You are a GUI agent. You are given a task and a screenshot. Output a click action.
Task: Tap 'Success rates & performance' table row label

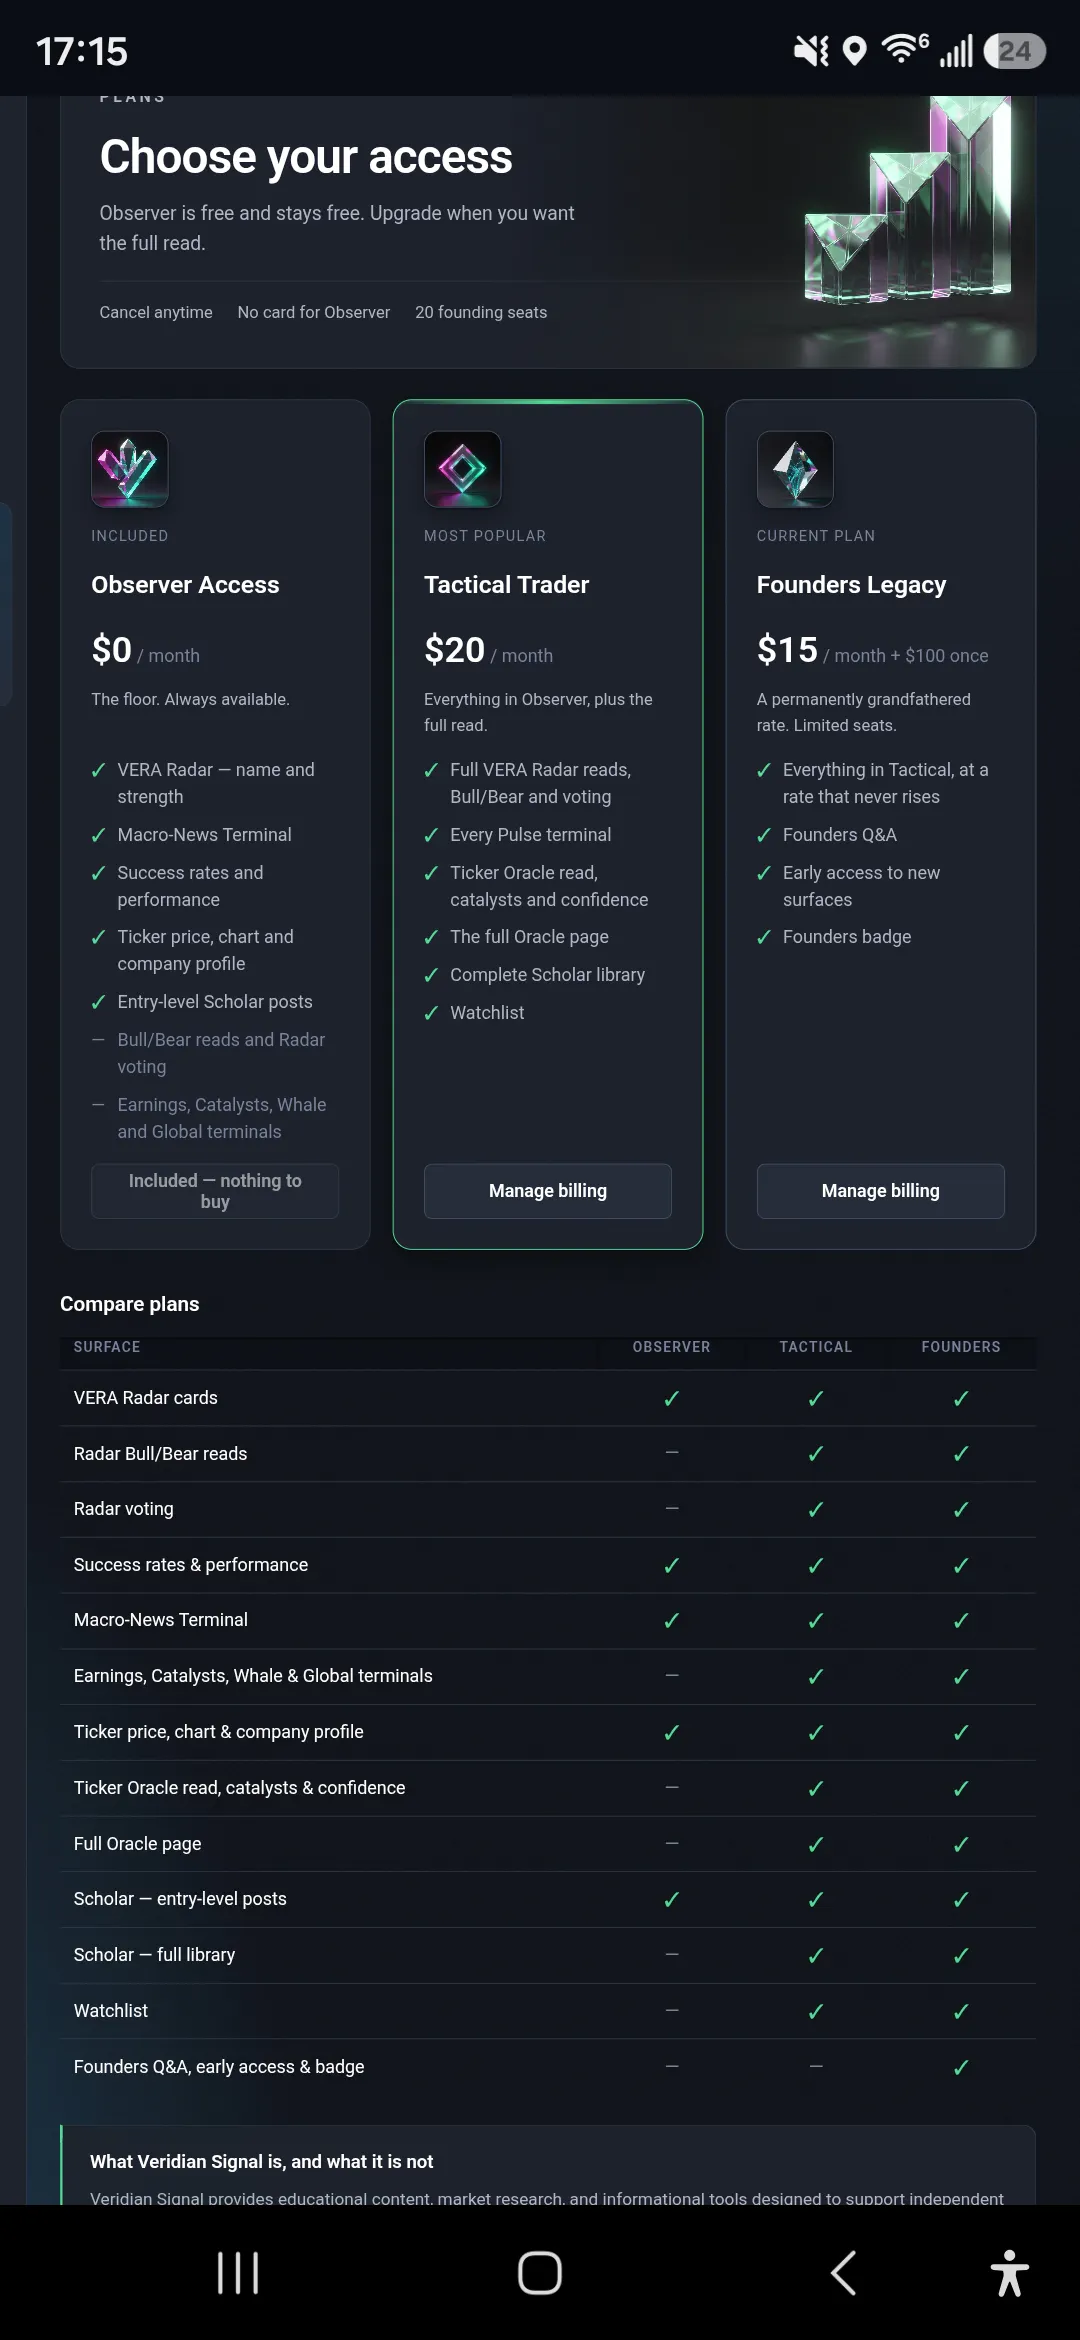click(191, 1565)
